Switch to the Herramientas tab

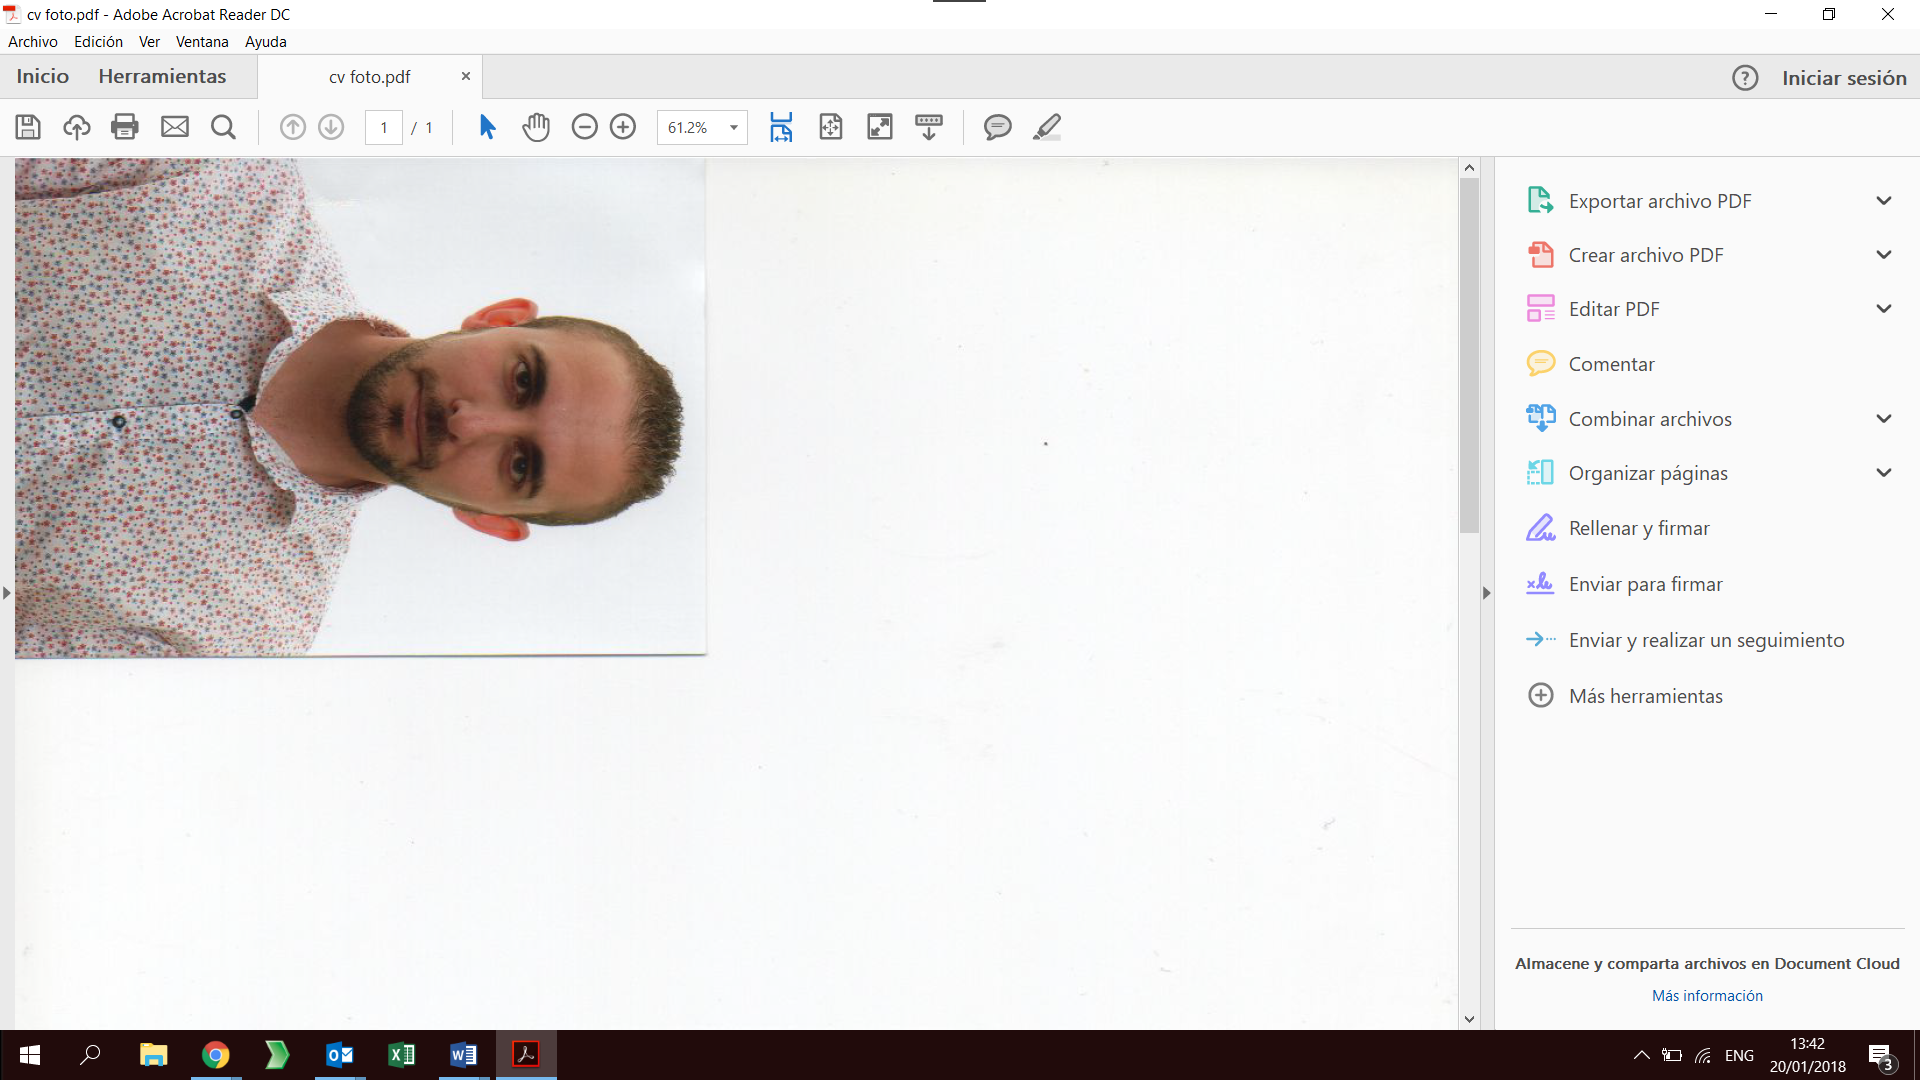point(162,77)
